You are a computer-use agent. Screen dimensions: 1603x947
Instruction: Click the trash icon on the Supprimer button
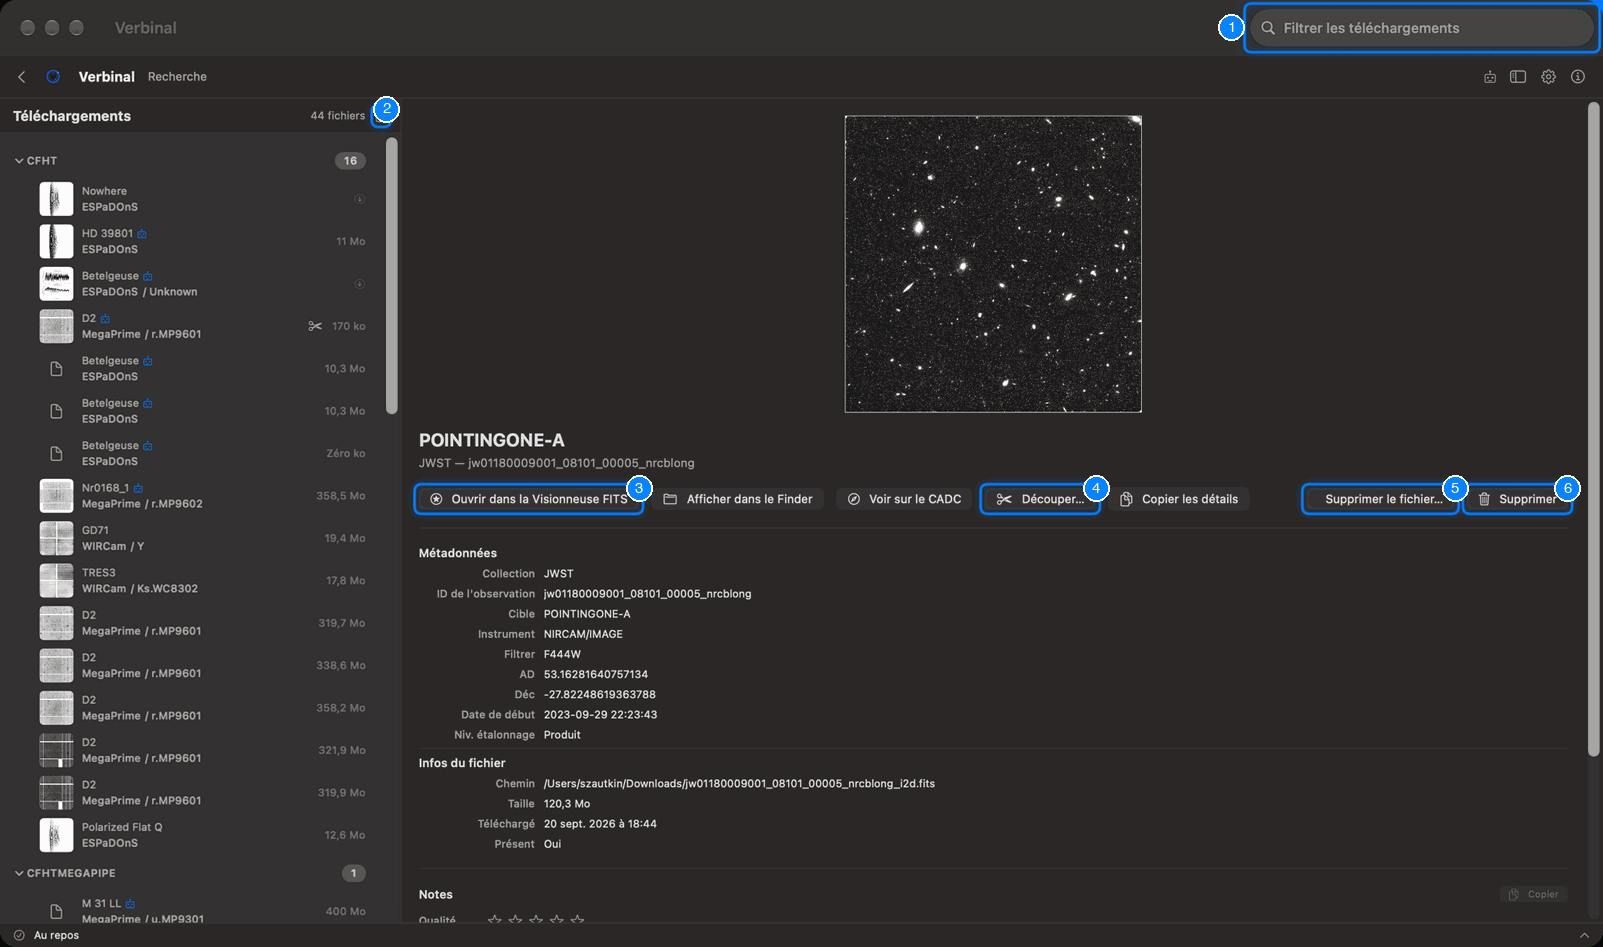click(x=1484, y=499)
